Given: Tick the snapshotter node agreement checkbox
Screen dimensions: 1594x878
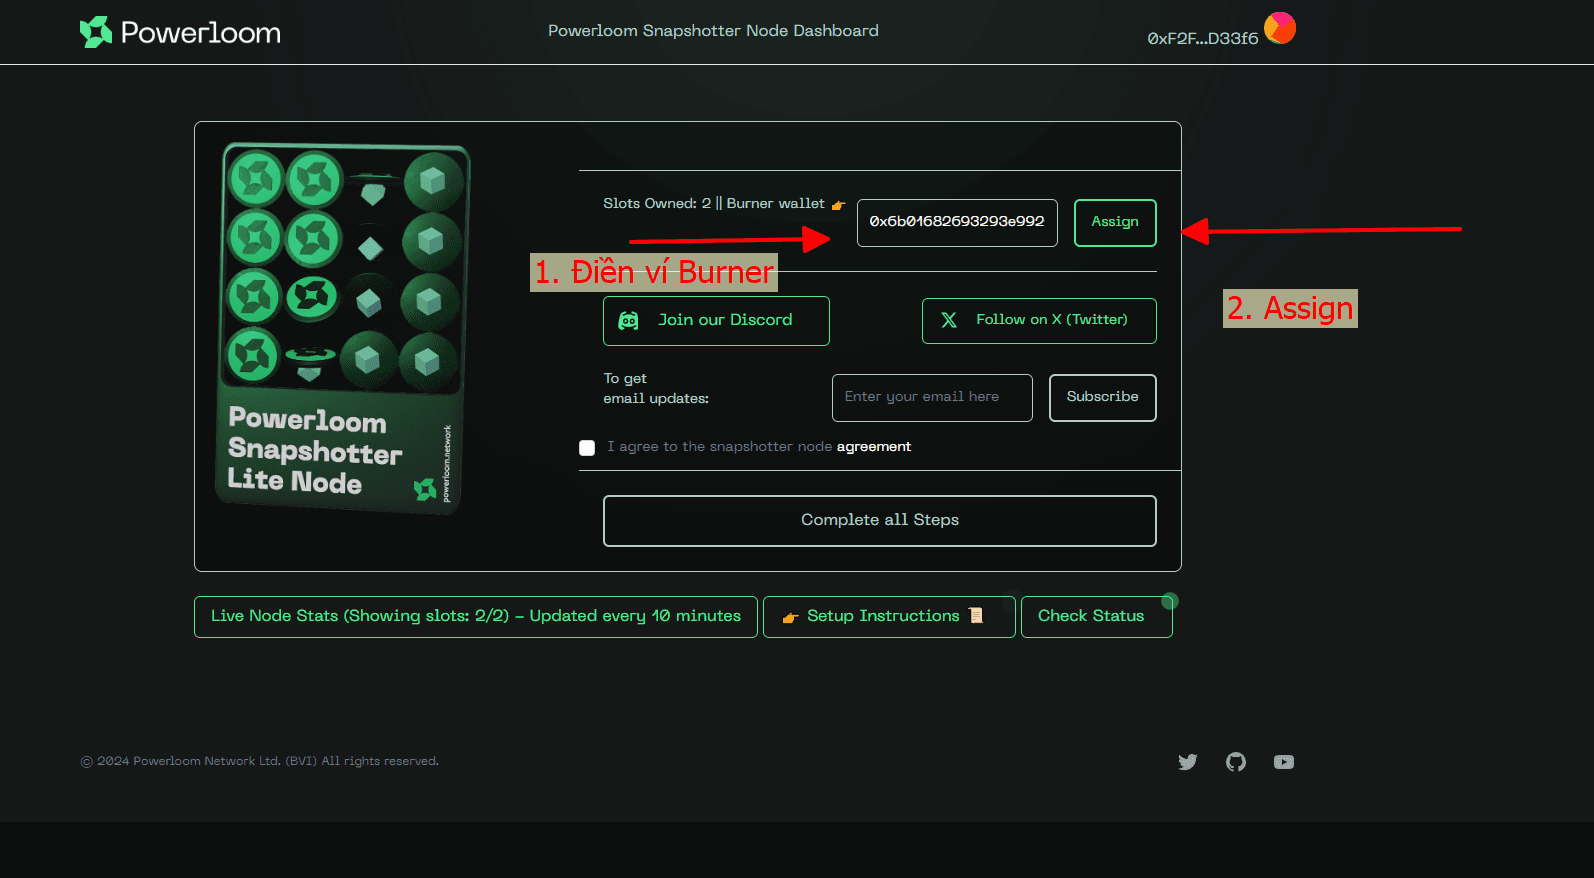Looking at the screenshot, I should click(587, 448).
